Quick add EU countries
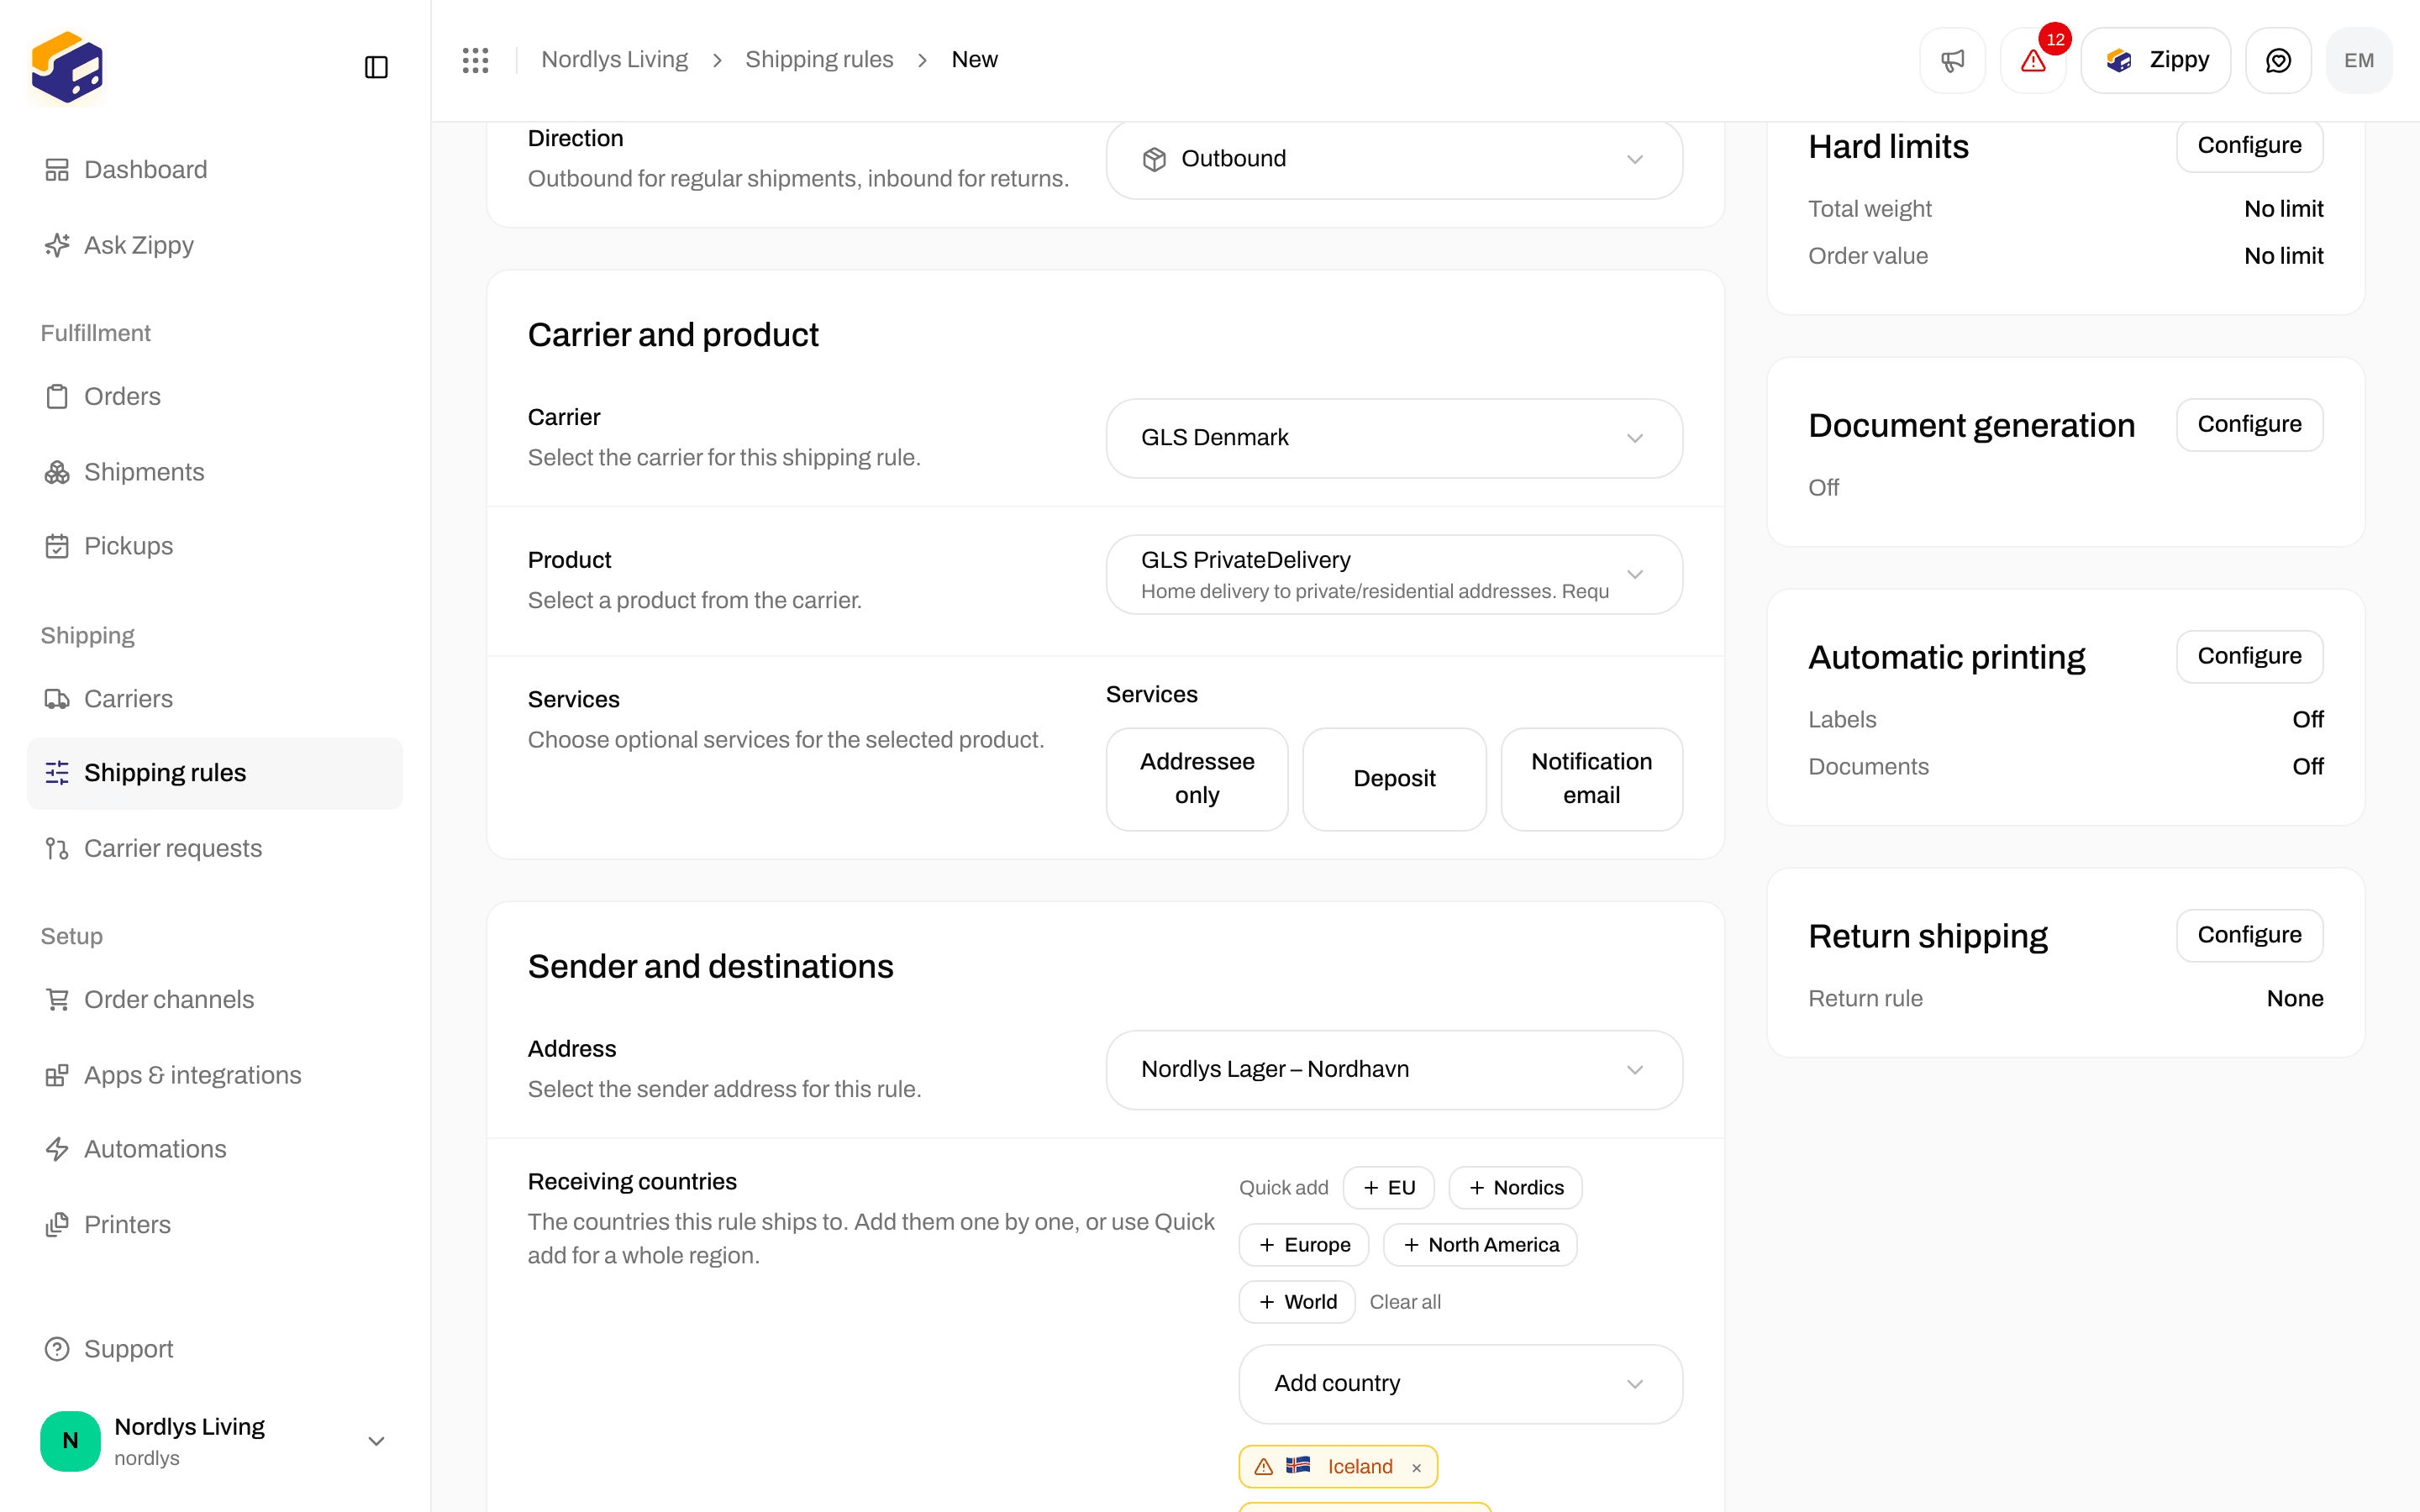The height and width of the screenshot is (1512, 2420). [1389, 1188]
